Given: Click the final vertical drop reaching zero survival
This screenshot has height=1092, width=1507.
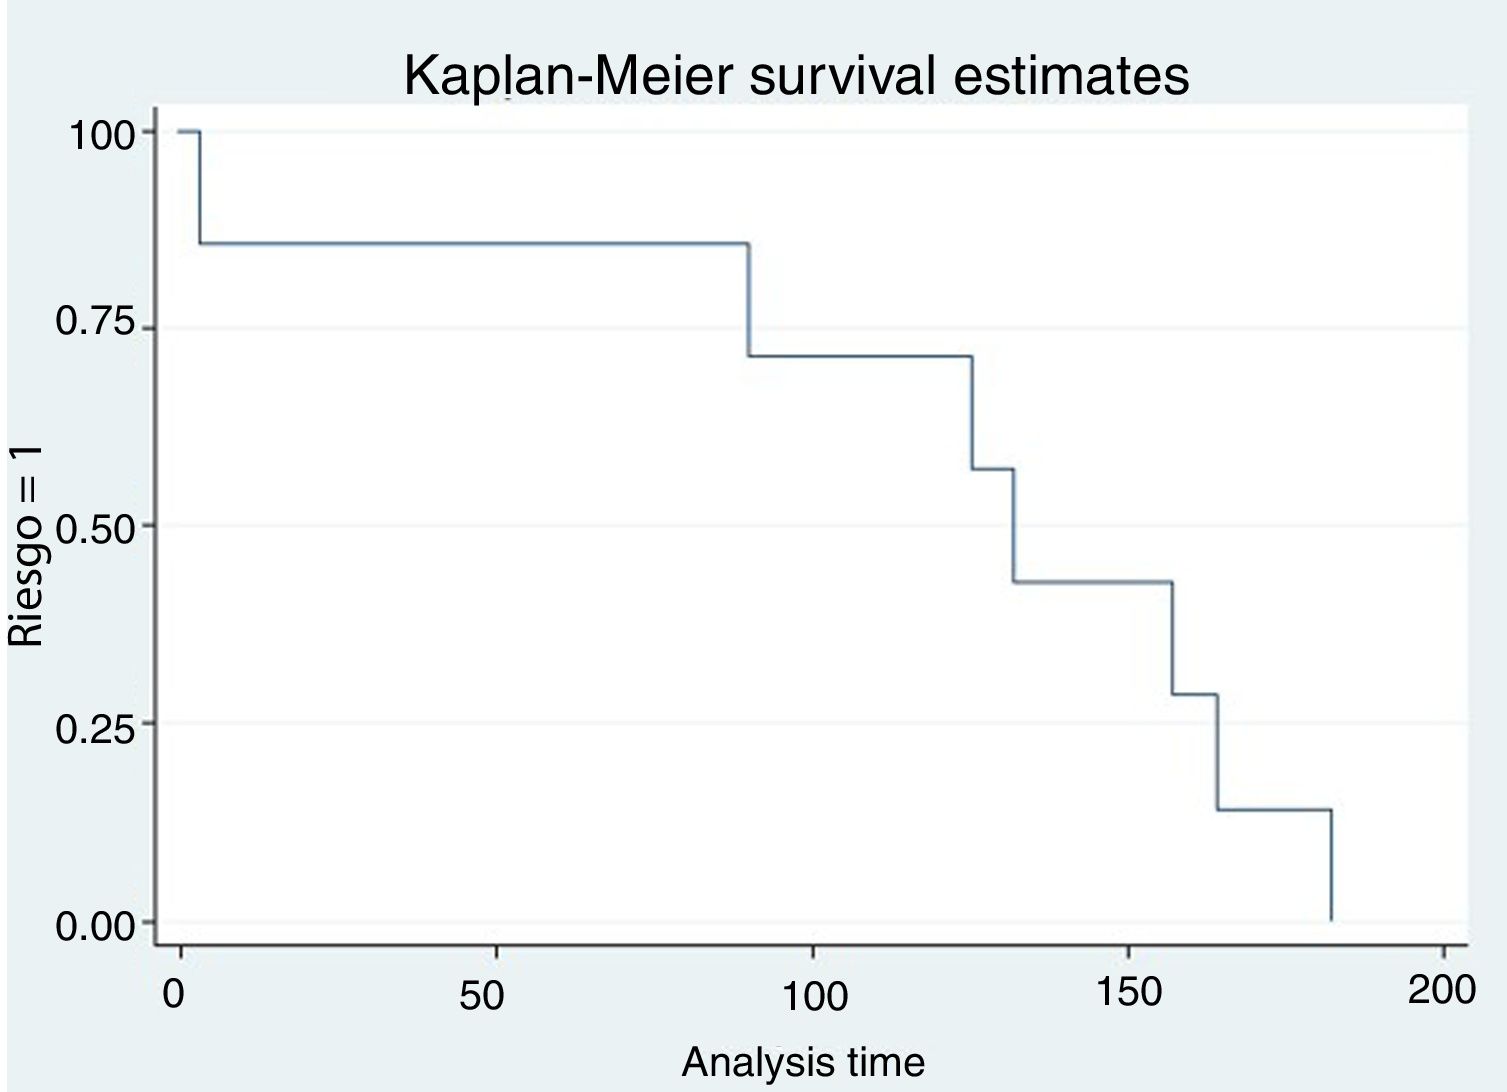Looking at the screenshot, I should pos(1331,865).
